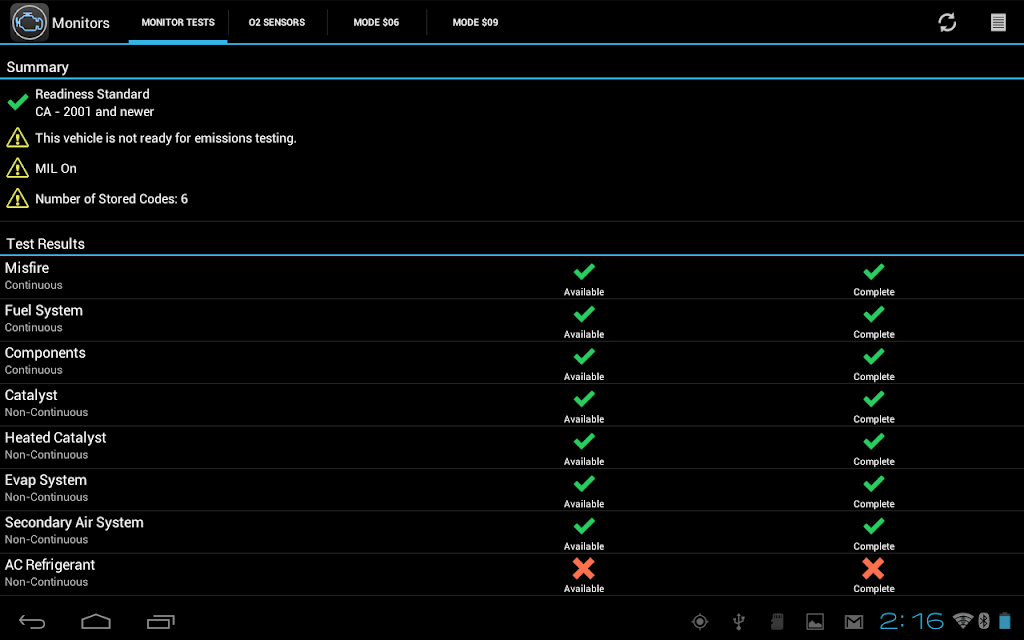Image resolution: width=1024 pixels, height=640 pixels.
Task: Select the Catalyst Complete checkmark
Action: click(x=874, y=399)
